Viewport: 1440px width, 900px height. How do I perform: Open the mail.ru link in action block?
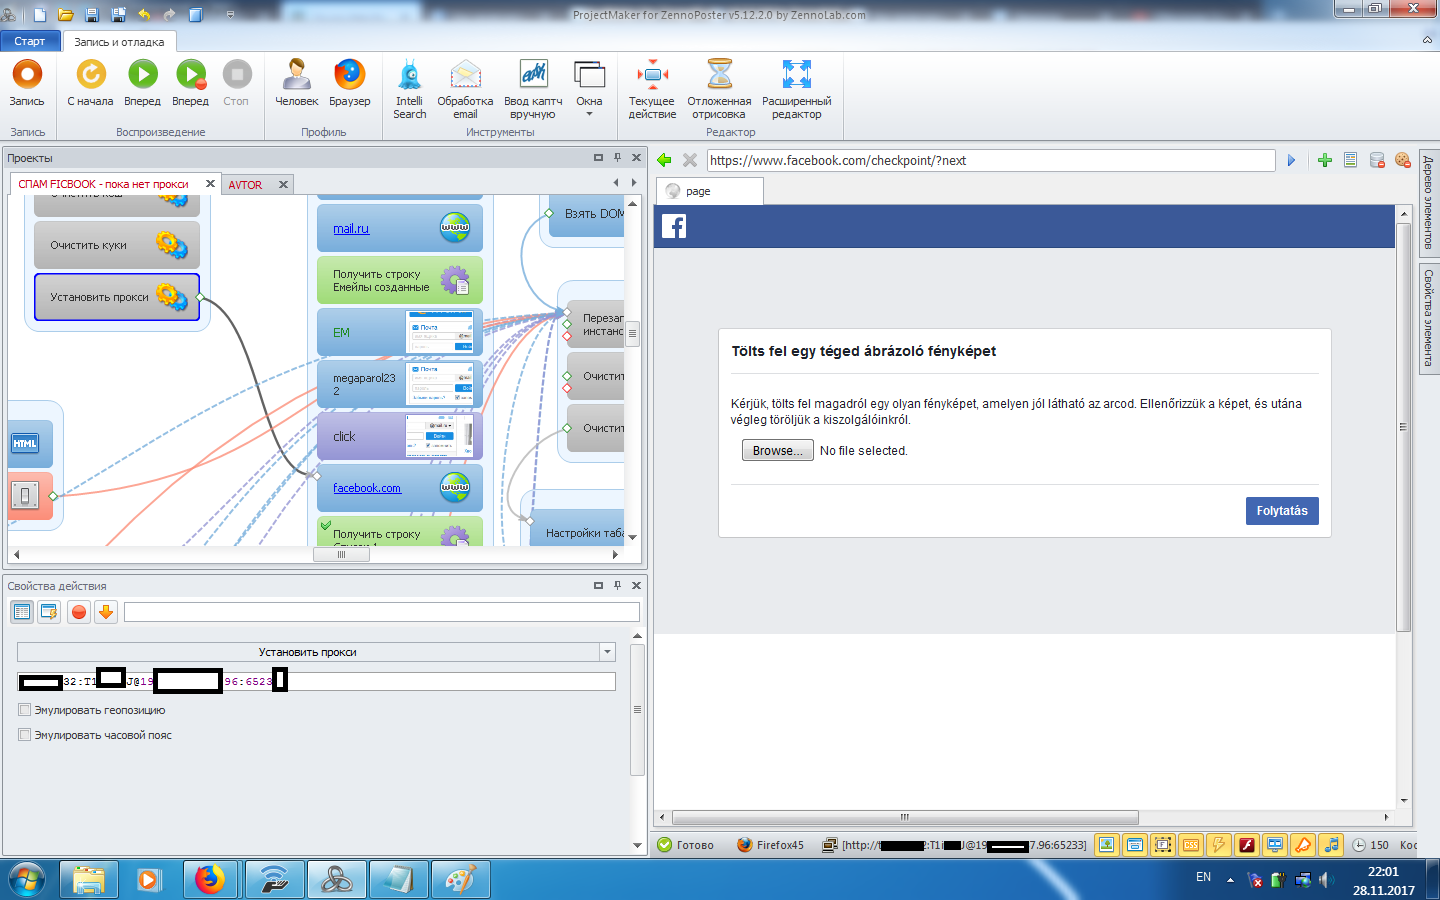point(351,229)
